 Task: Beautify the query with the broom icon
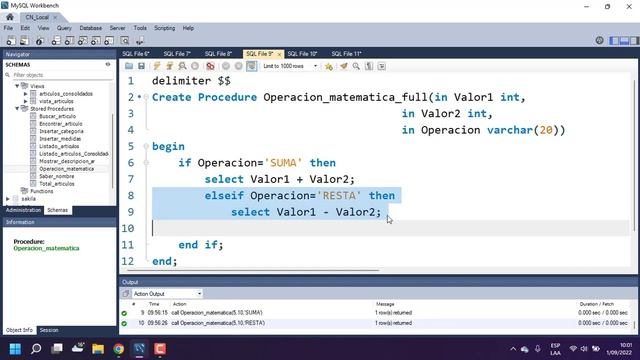pyautogui.click(x=344, y=66)
